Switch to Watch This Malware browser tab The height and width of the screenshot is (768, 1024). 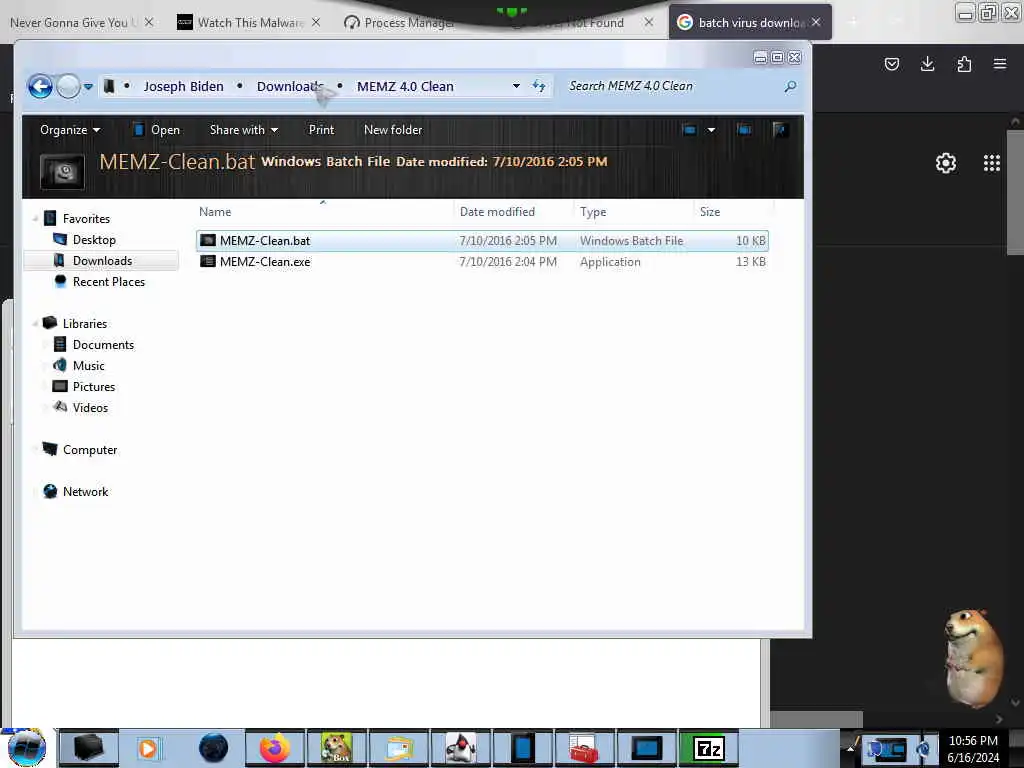tap(251, 23)
